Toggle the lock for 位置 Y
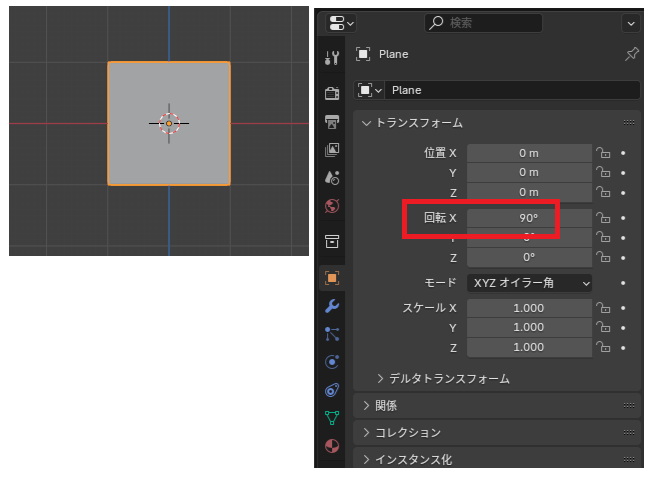The width and height of the screenshot is (652, 479). coord(603,172)
